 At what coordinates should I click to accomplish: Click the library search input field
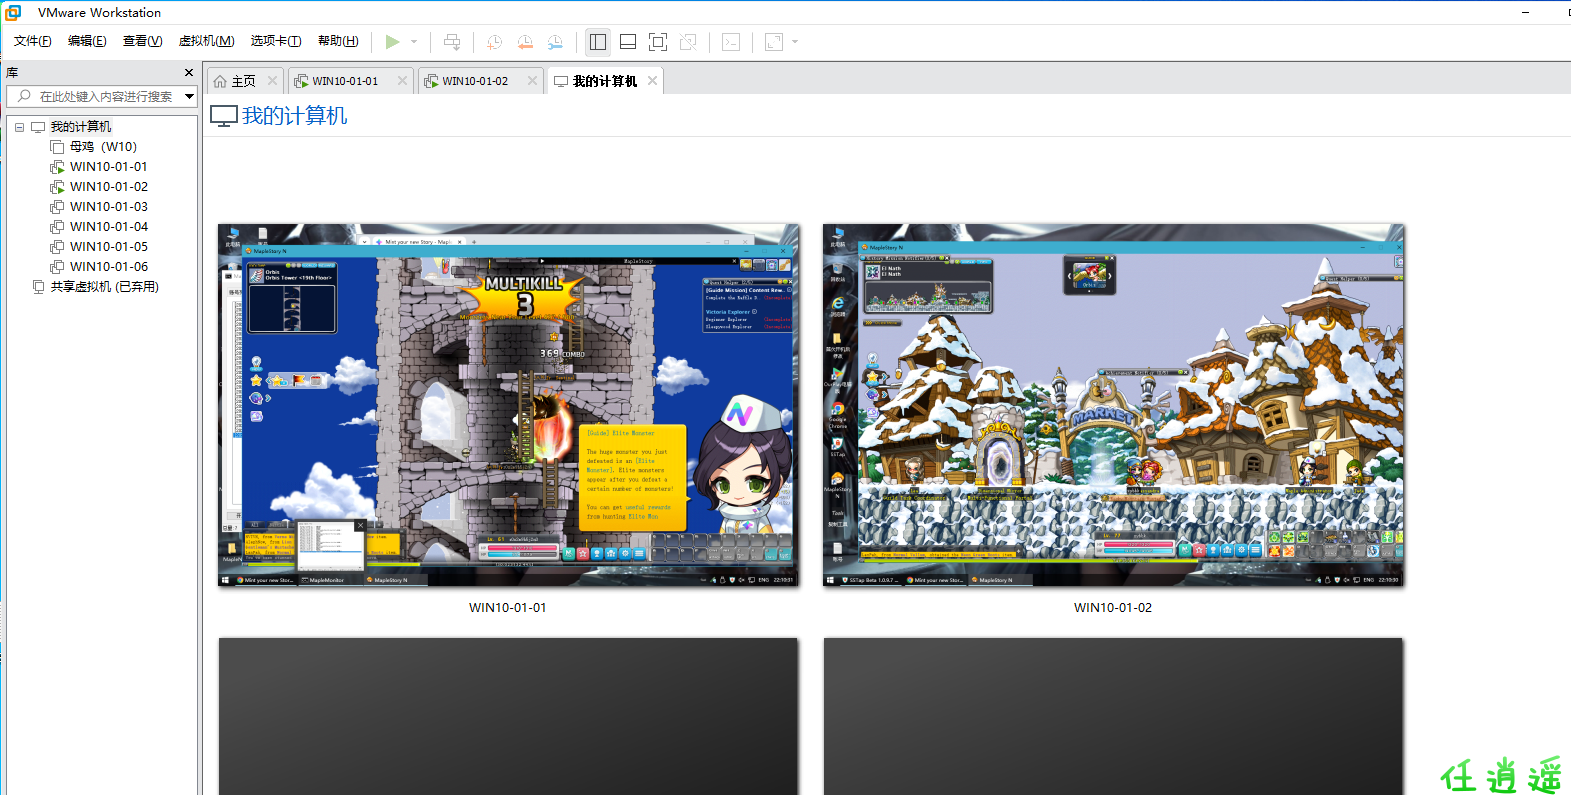tap(105, 96)
